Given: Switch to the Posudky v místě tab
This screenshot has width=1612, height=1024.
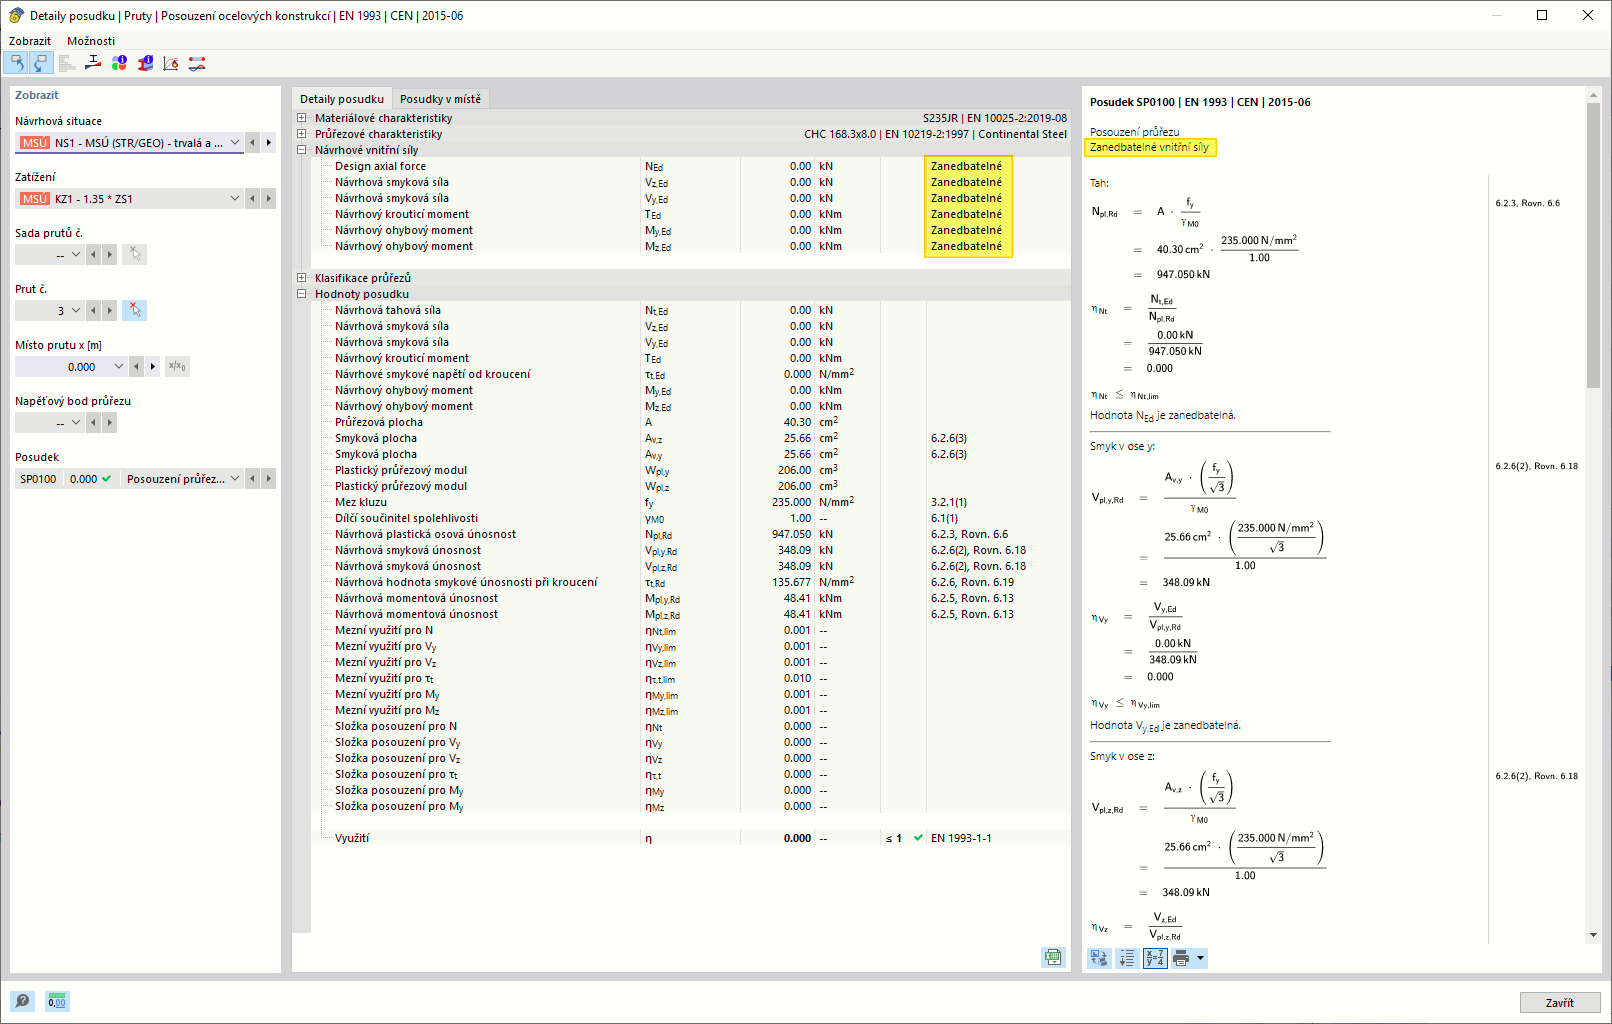Looking at the screenshot, I should [440, 99].
